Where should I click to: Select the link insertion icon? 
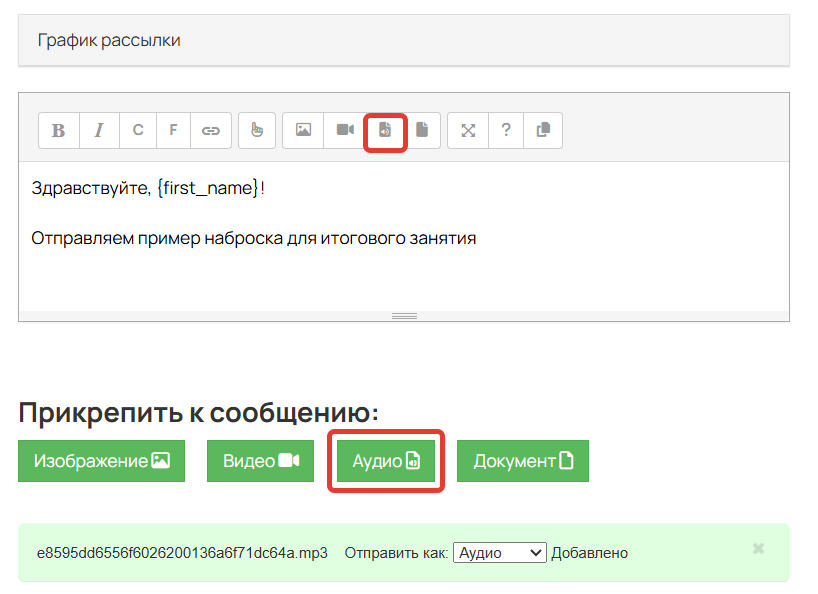click(x=209, y=130)
